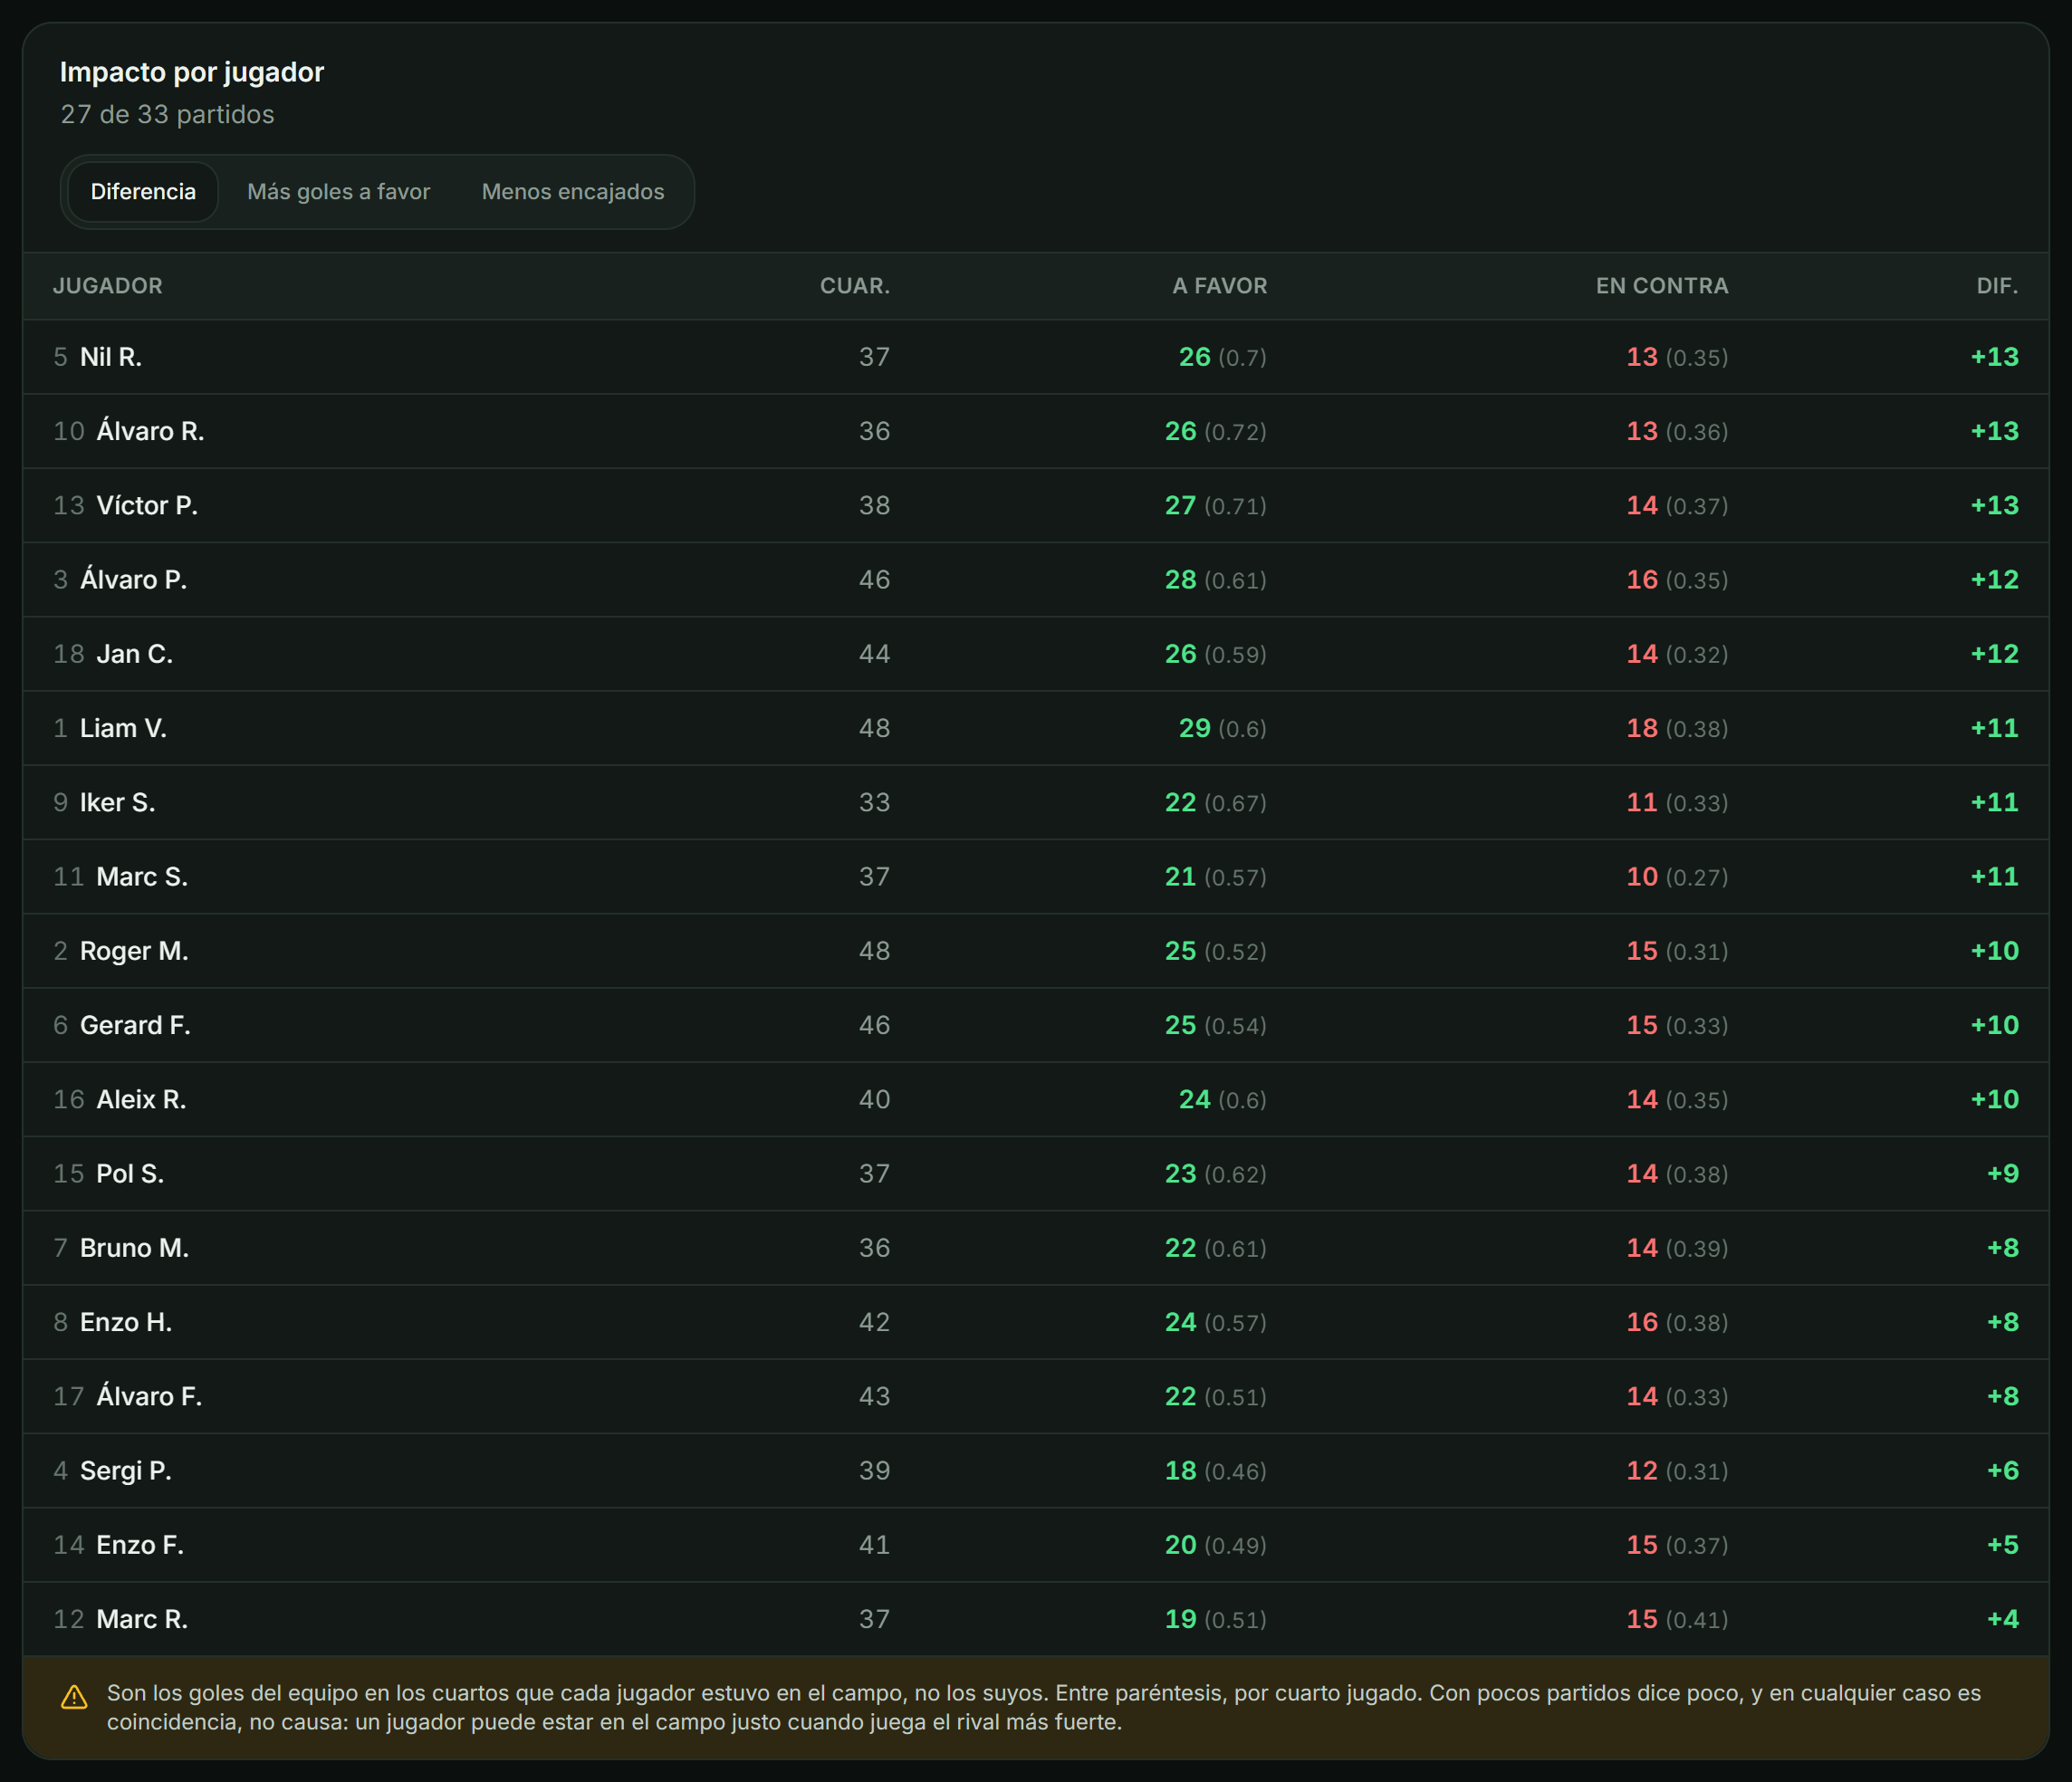The height and width of the screenshot is (1782, 2072).
Task: Open the Menos encajados tab
Action: pyautogui.click(x=573, y=192)
